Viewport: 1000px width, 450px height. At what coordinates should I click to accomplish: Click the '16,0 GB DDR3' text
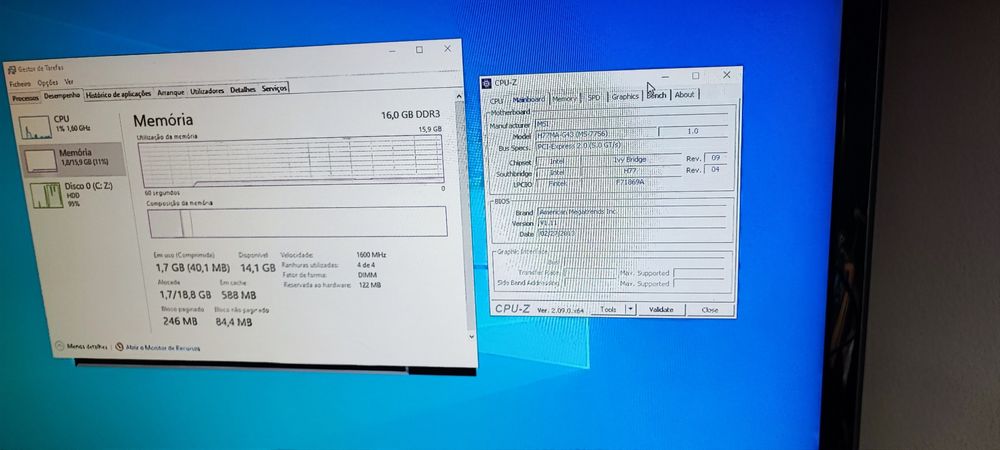[411, 115]
